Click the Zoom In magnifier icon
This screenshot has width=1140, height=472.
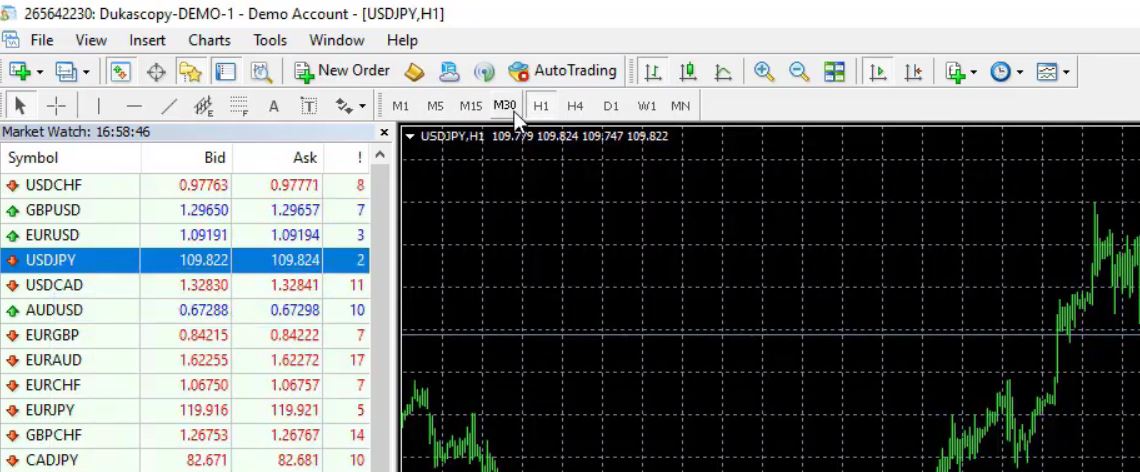click(x=763, y=71)
